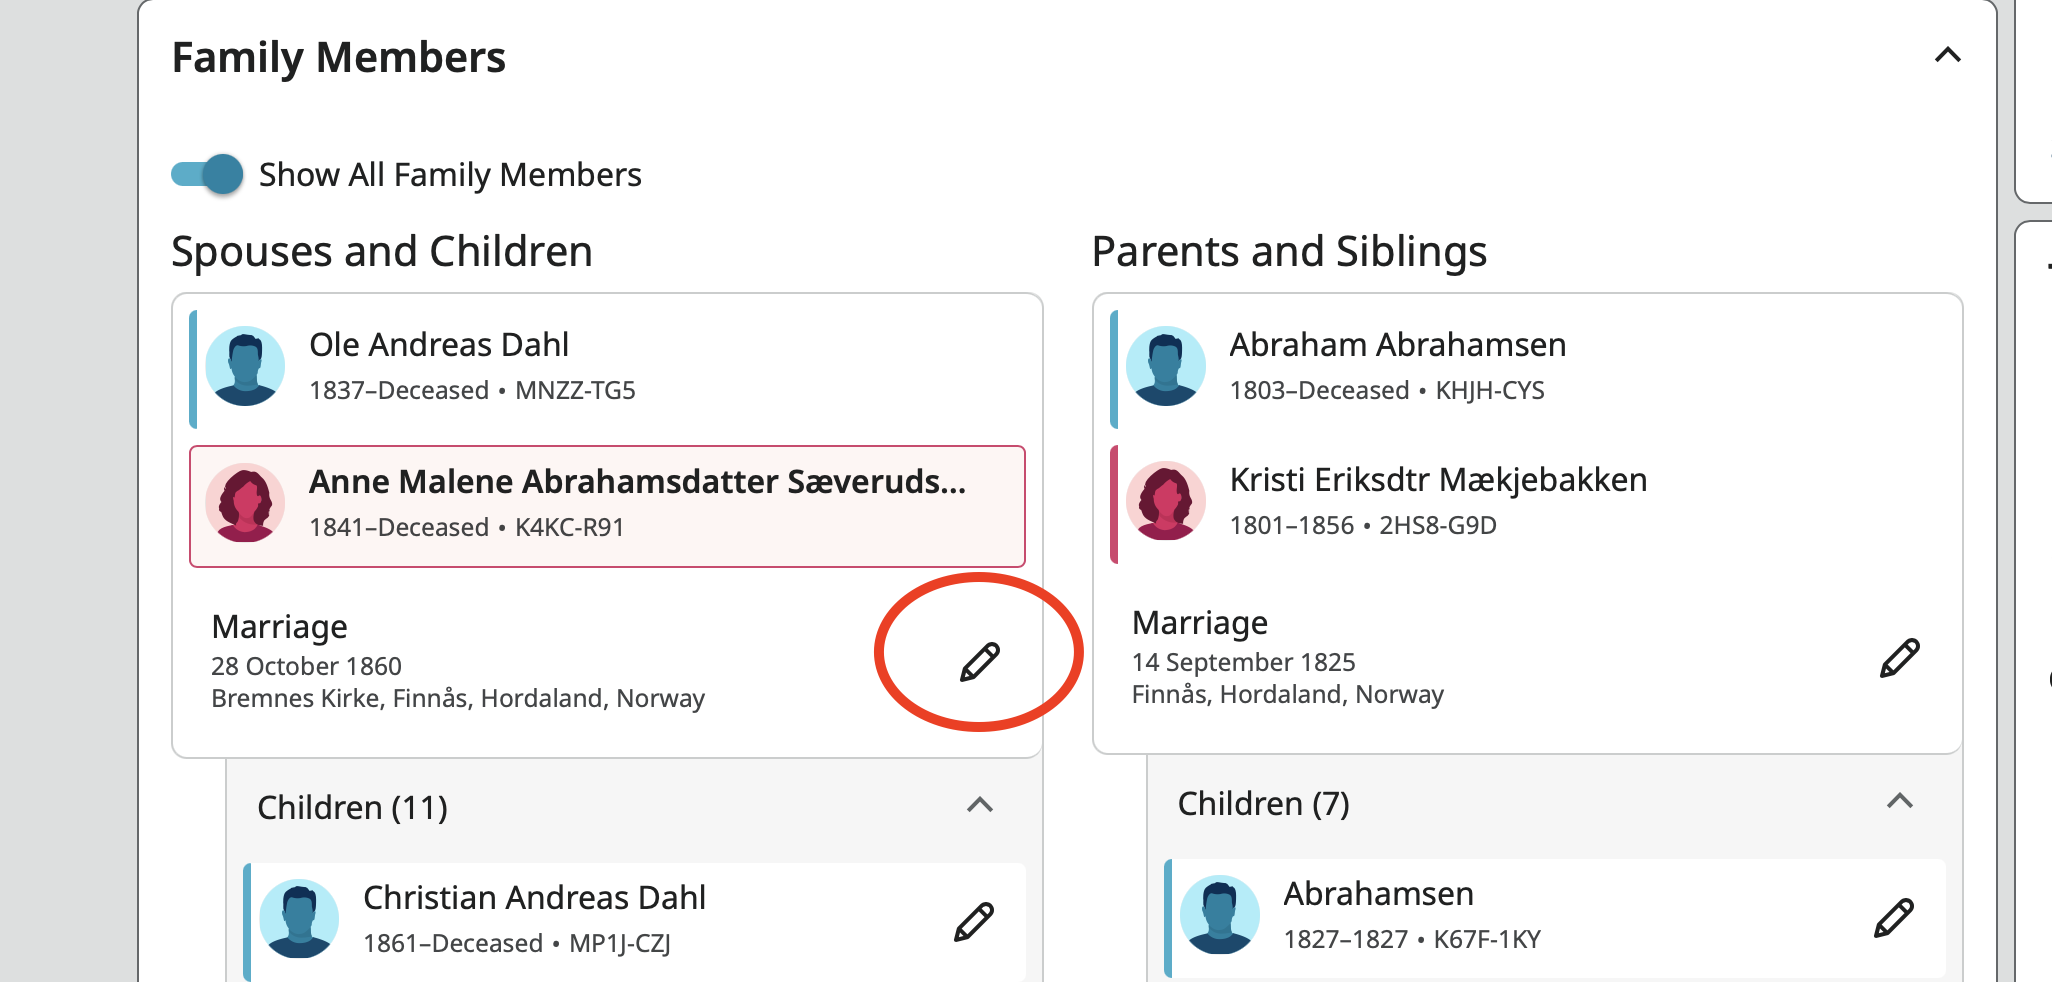Edit marriage of Ole Andreas Dahl couple
2052x982 pixels.
979,661
